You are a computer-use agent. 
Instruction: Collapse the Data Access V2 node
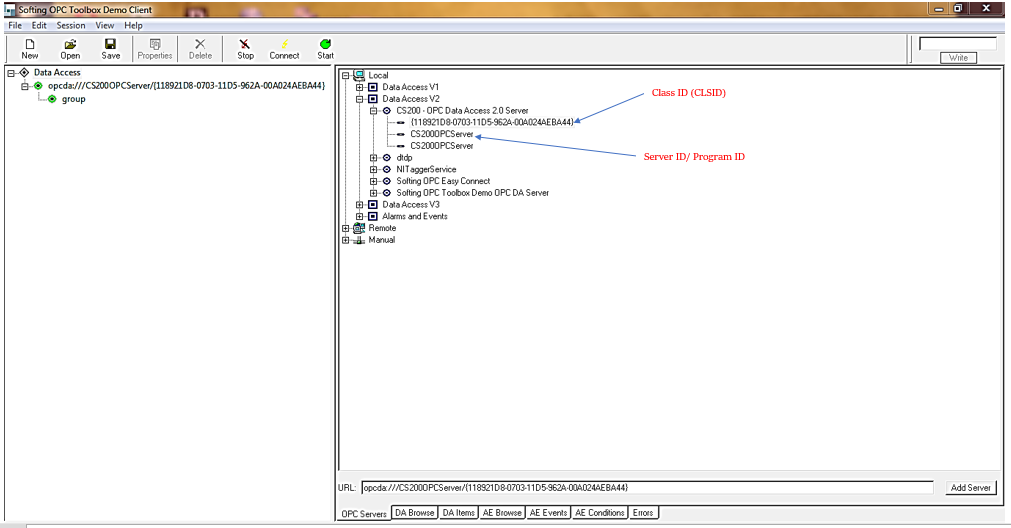(359, 99)
